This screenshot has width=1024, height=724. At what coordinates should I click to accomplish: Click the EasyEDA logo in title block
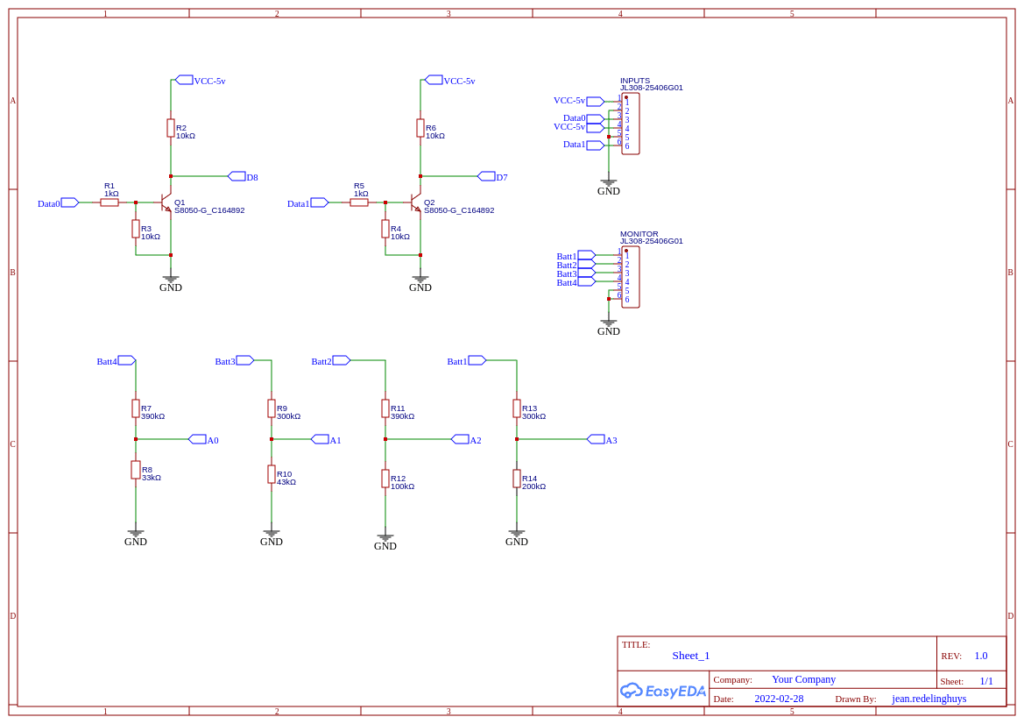pyautogui.click(x=663, y=690)
